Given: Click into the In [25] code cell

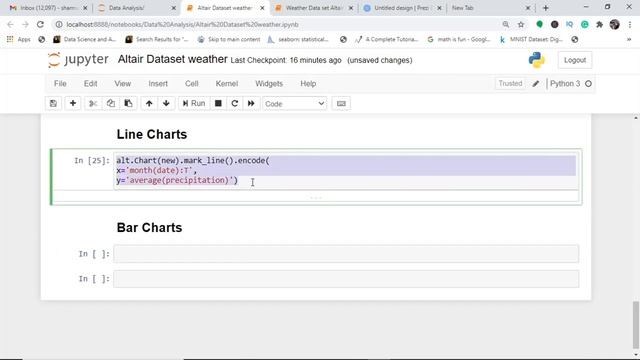Looking at the screenshot, I should (346, 171).
